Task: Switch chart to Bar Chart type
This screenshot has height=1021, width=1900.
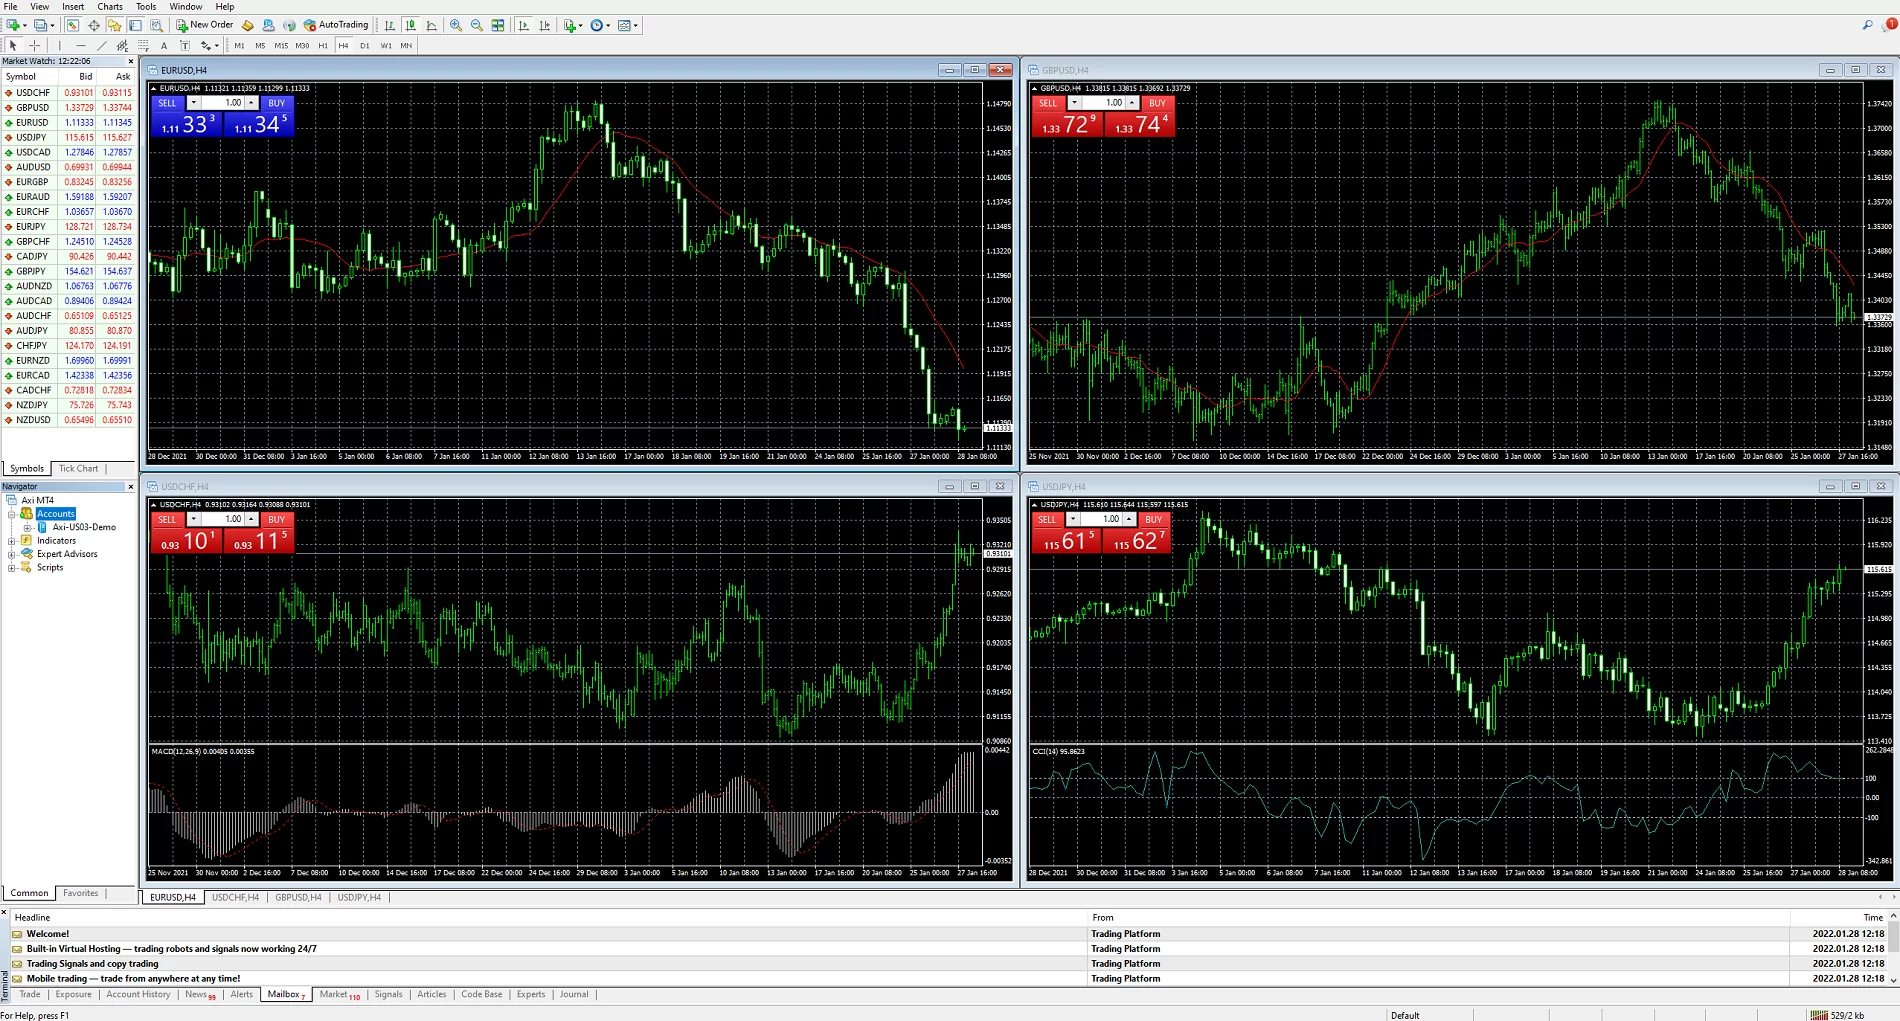Action: pyautogui.click(x=389, y=25)
